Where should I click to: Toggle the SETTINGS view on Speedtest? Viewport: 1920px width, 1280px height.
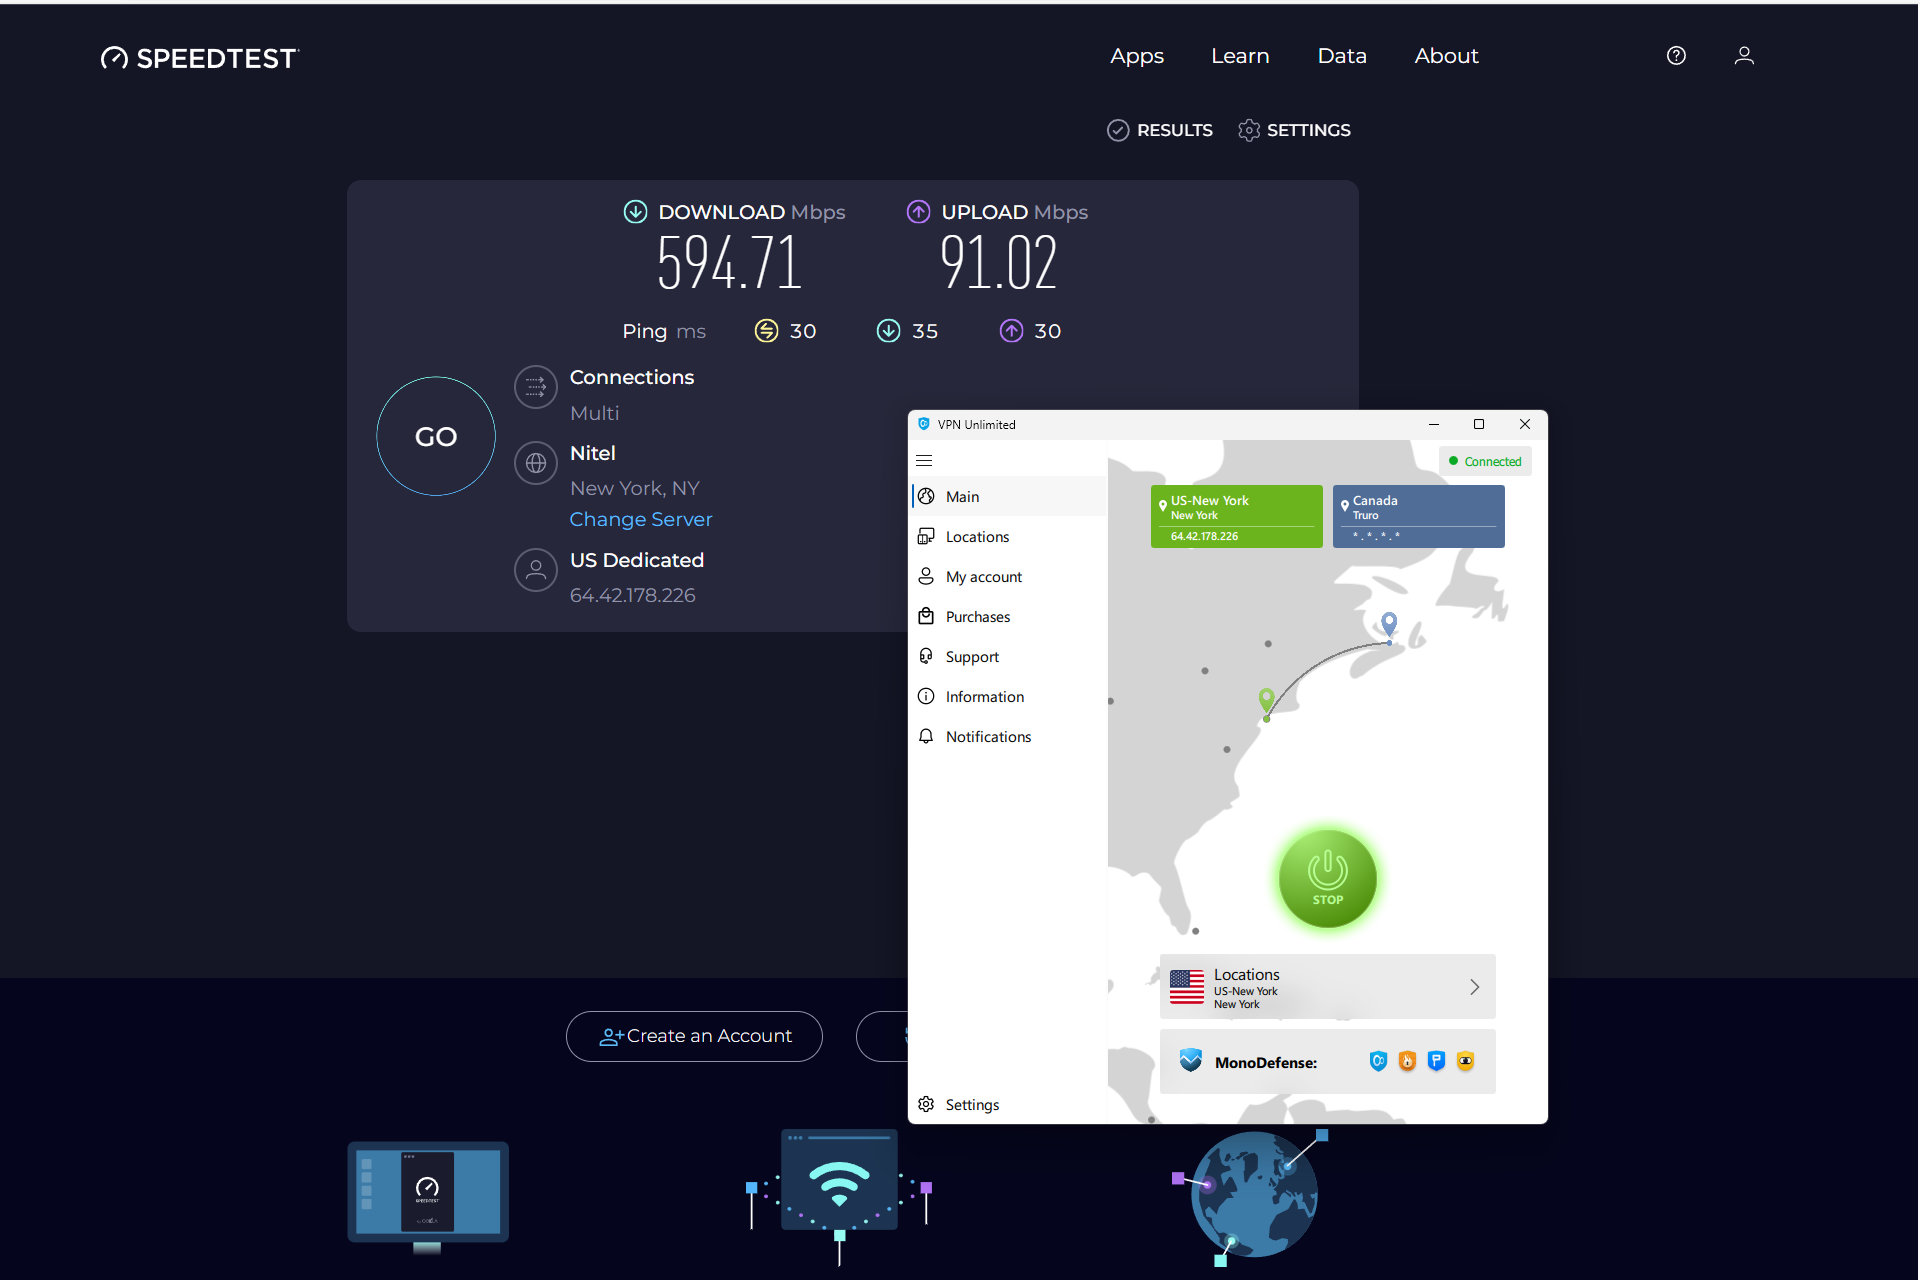[x=1293, y=129]
